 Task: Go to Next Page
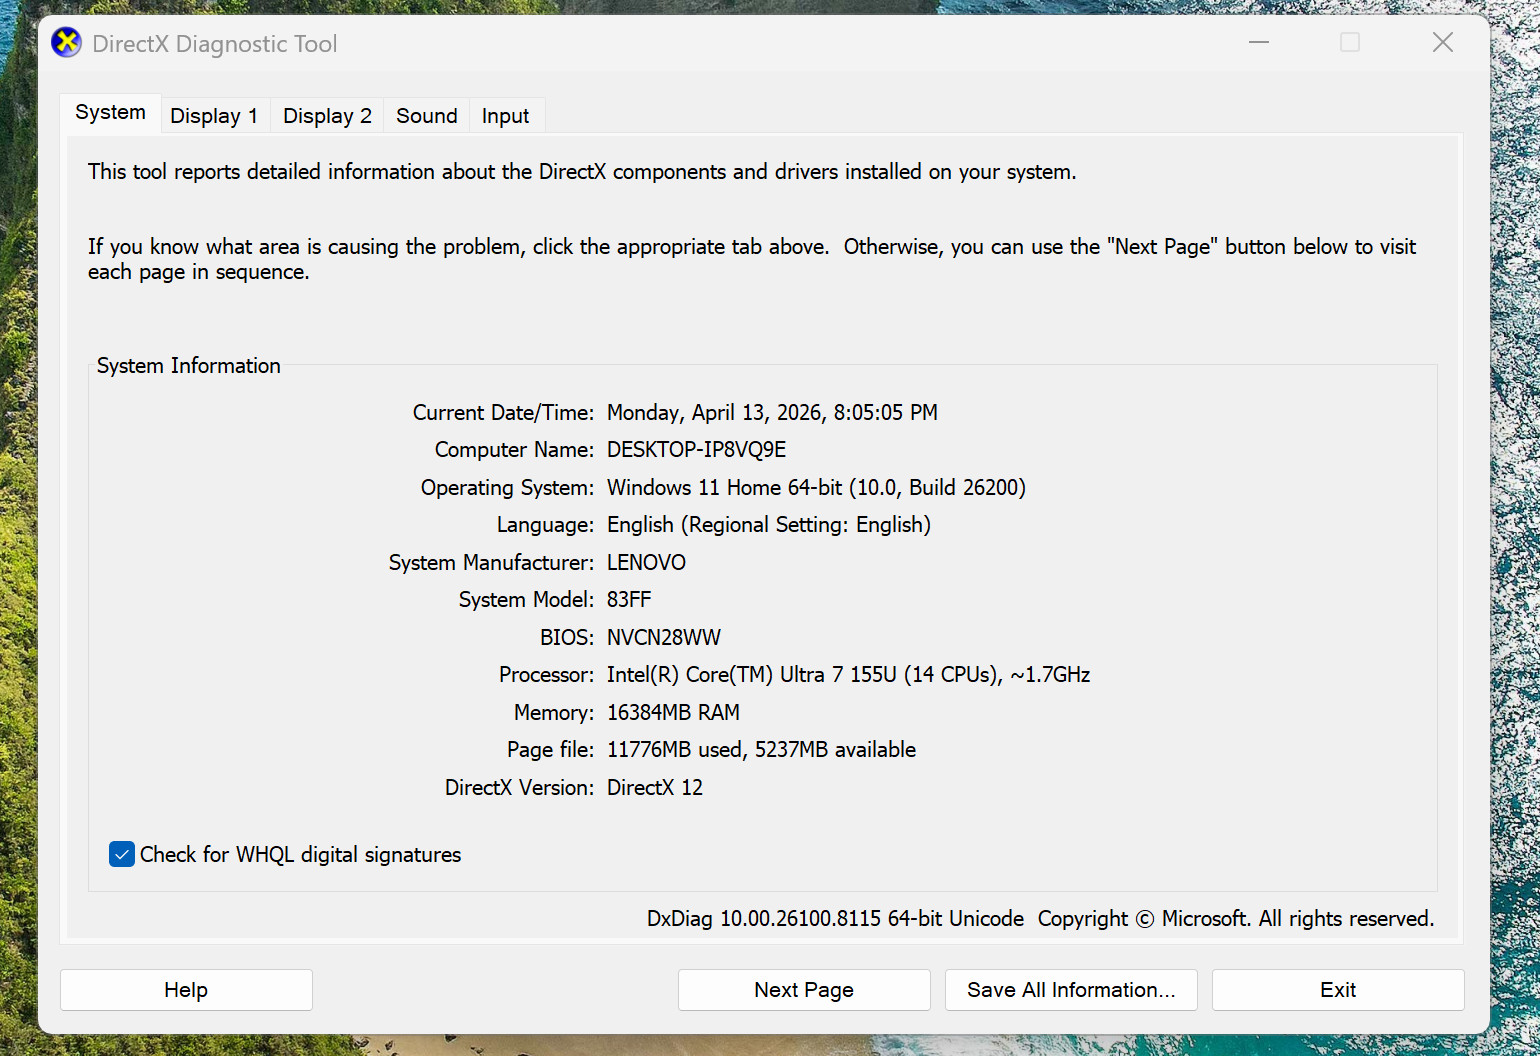[x=804, y=990]
